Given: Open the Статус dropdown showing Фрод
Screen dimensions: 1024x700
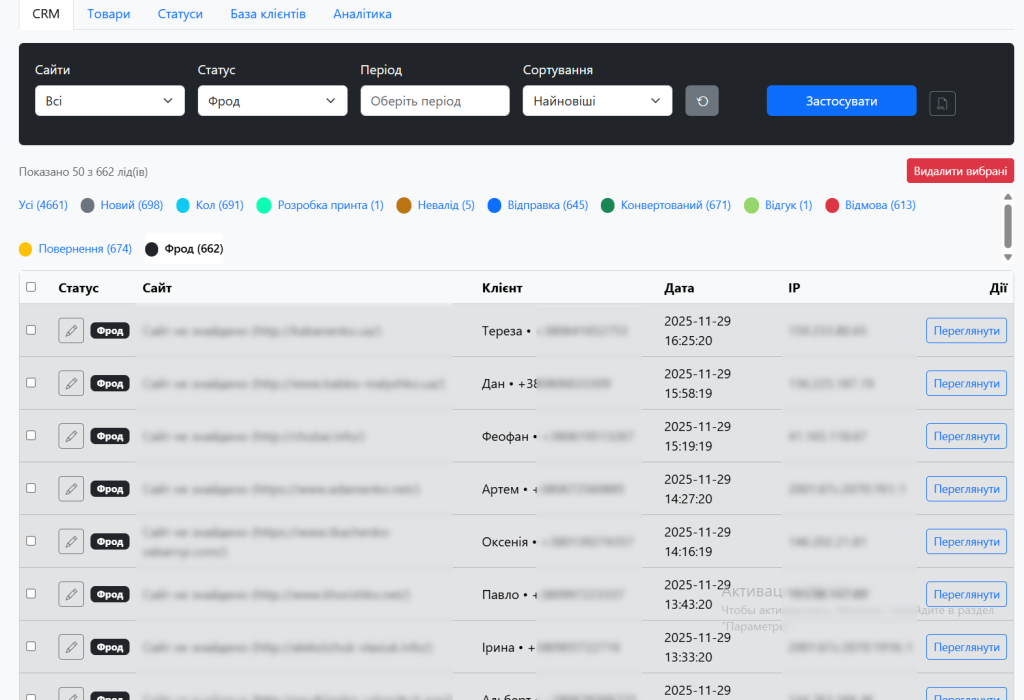Looking at the screenshot, I should click(x=272, y=101).
